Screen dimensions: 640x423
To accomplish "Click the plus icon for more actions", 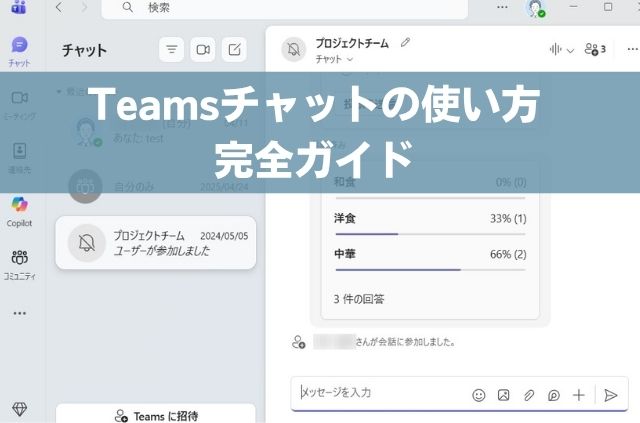I will 578,395.
